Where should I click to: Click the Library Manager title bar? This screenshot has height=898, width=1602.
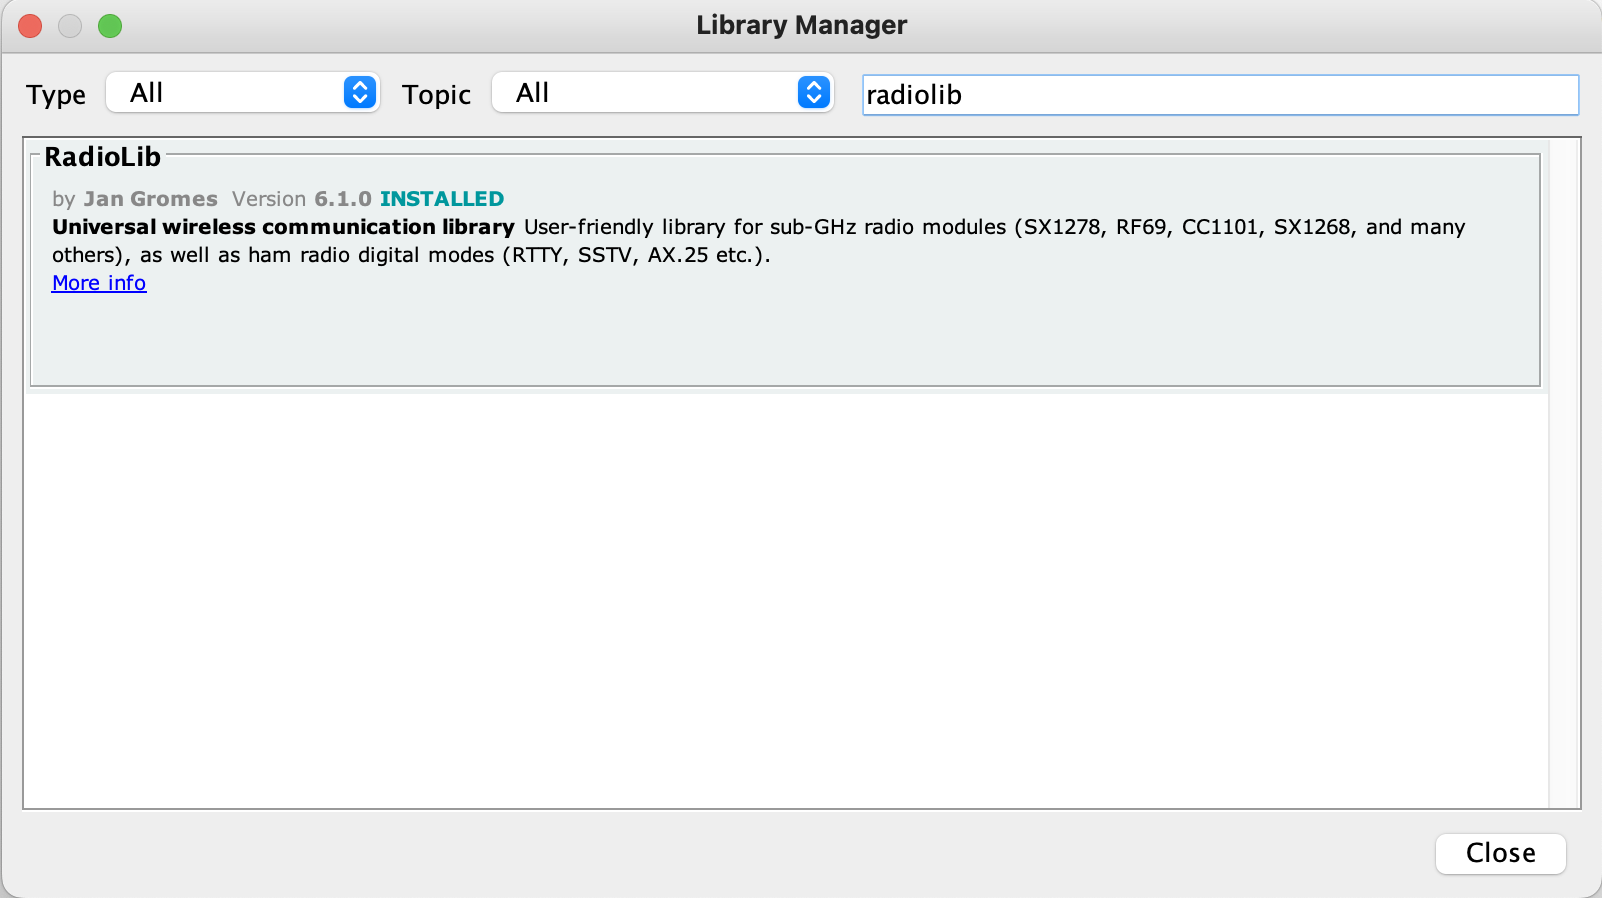[801, 25]
